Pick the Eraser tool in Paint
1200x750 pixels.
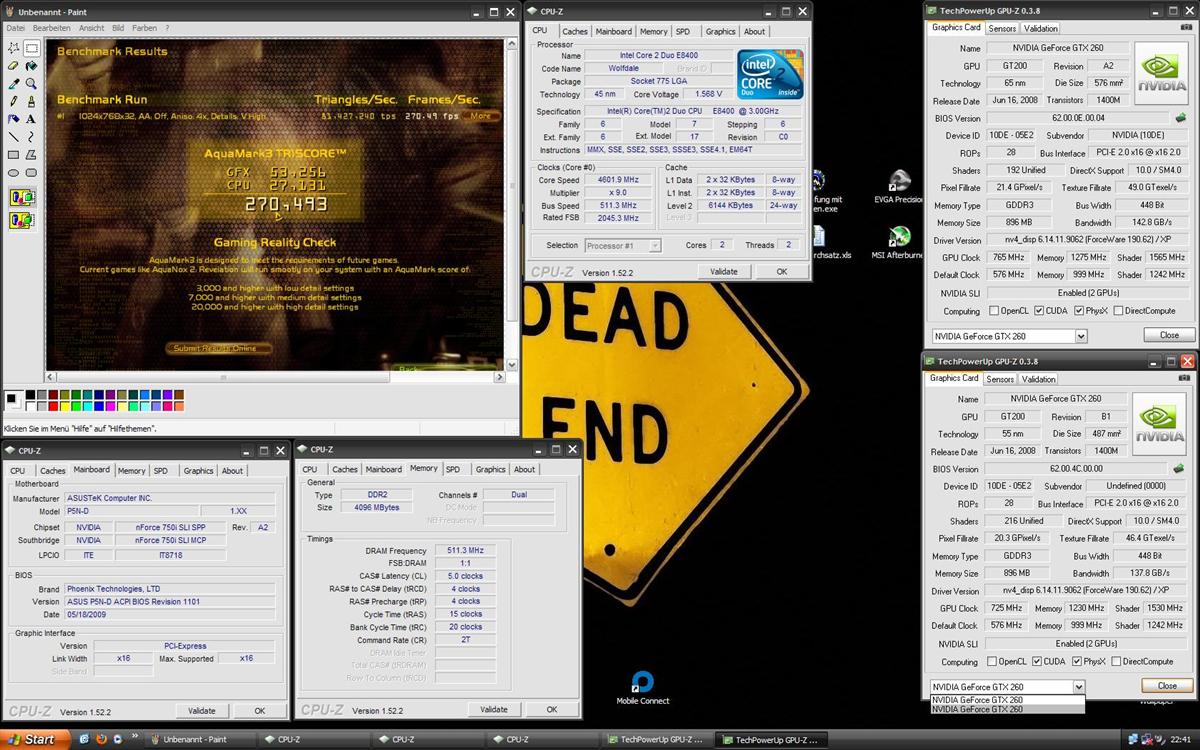point(14,66)
